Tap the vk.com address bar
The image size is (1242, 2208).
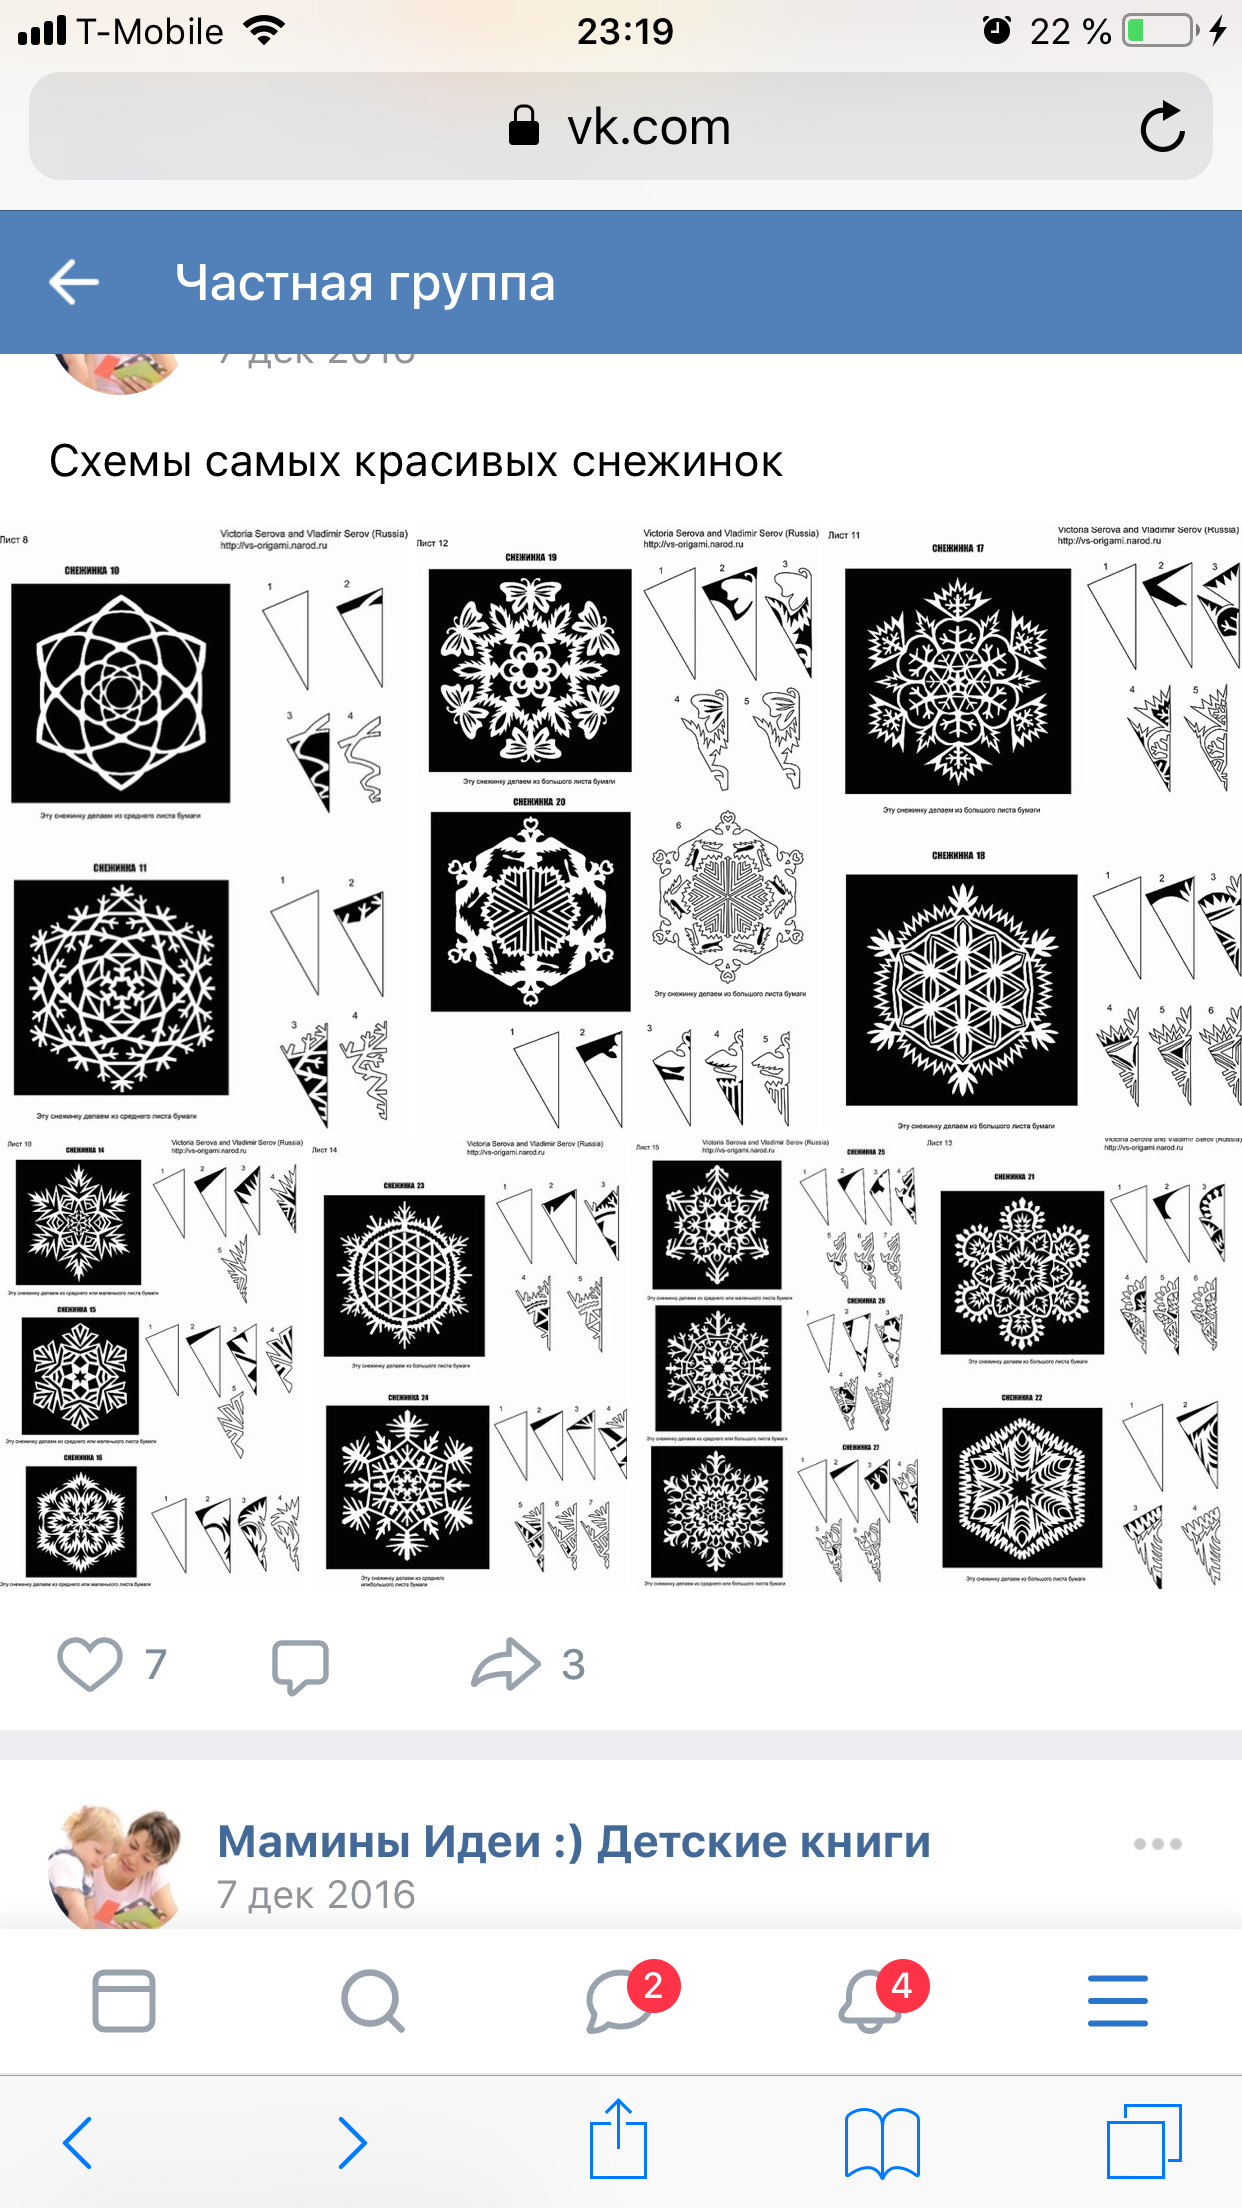620,127
